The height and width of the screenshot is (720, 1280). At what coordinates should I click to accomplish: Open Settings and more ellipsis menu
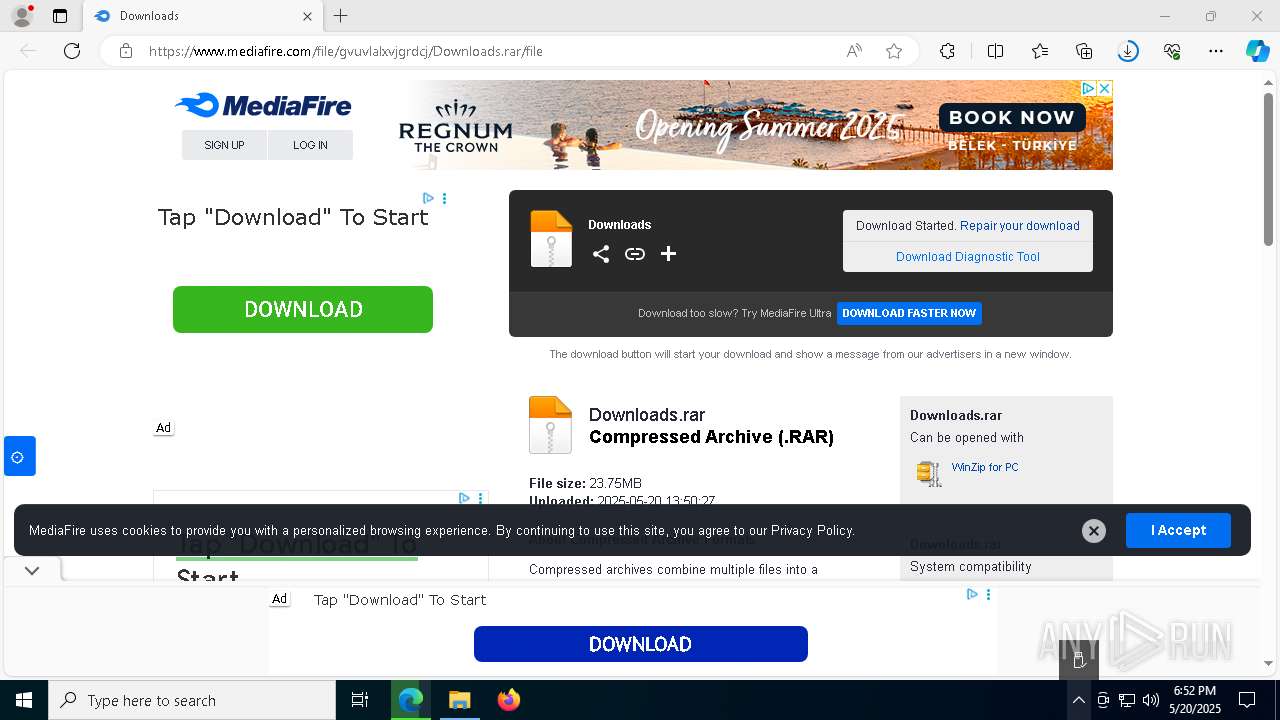1216,51
